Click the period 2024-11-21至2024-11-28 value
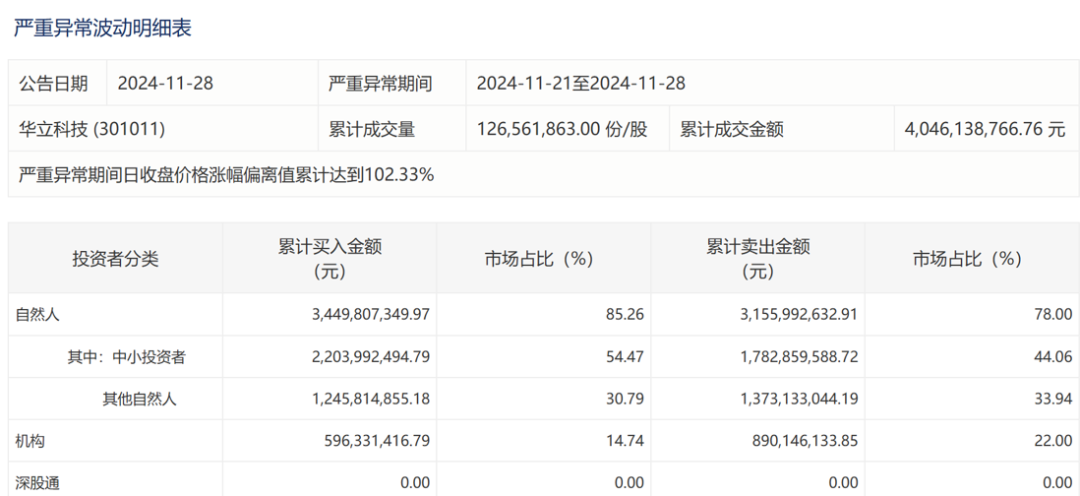Image resolution: width=1080 pixels, height=496 pixels. tap(581, 84)
